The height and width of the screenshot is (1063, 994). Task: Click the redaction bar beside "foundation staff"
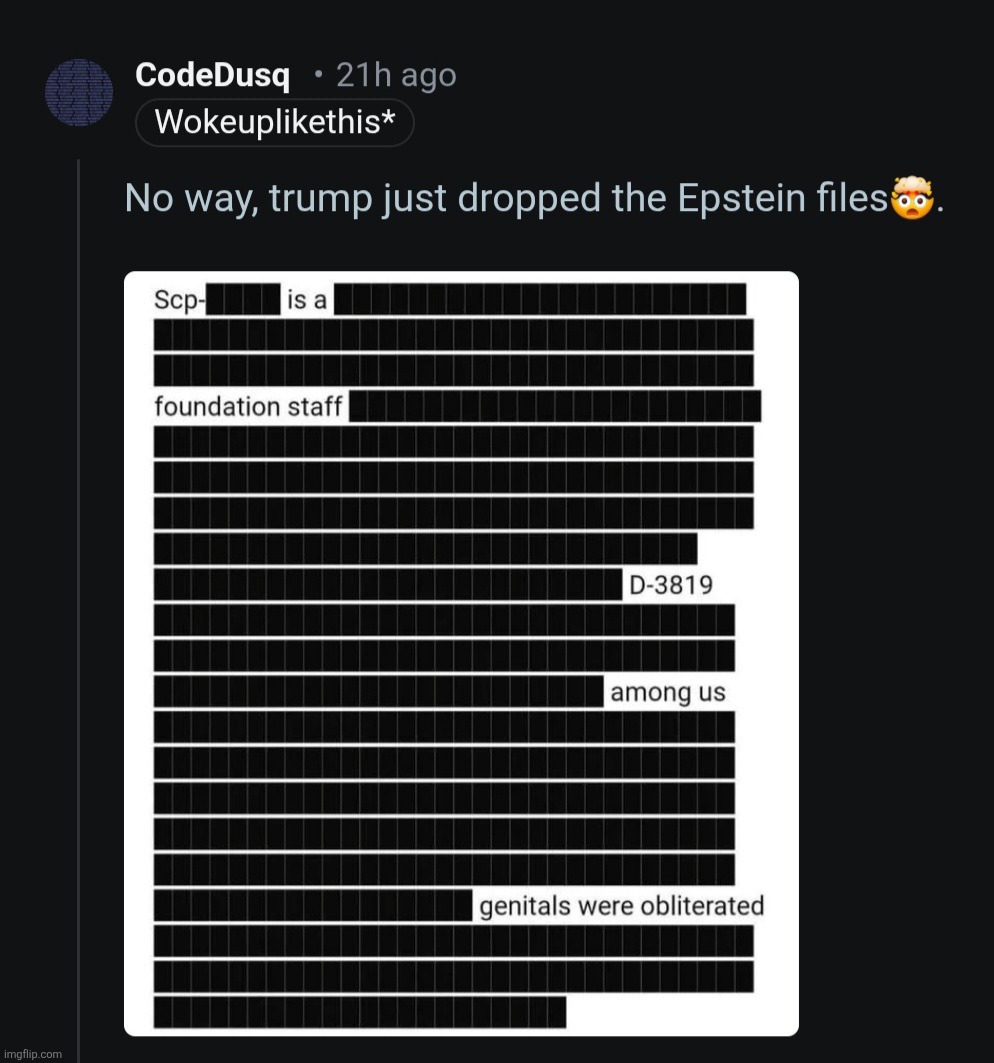555,407
